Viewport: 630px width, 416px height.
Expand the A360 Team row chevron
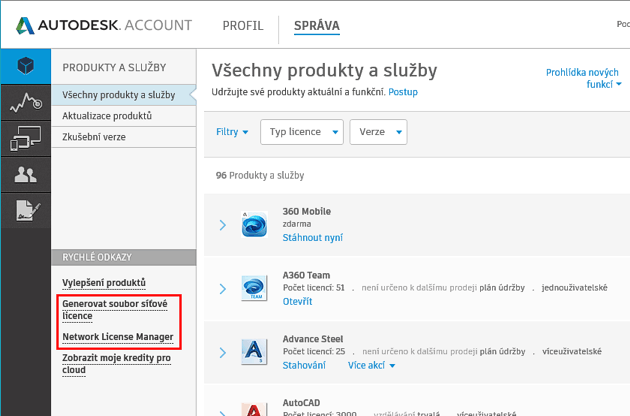[x=223, y=289]
